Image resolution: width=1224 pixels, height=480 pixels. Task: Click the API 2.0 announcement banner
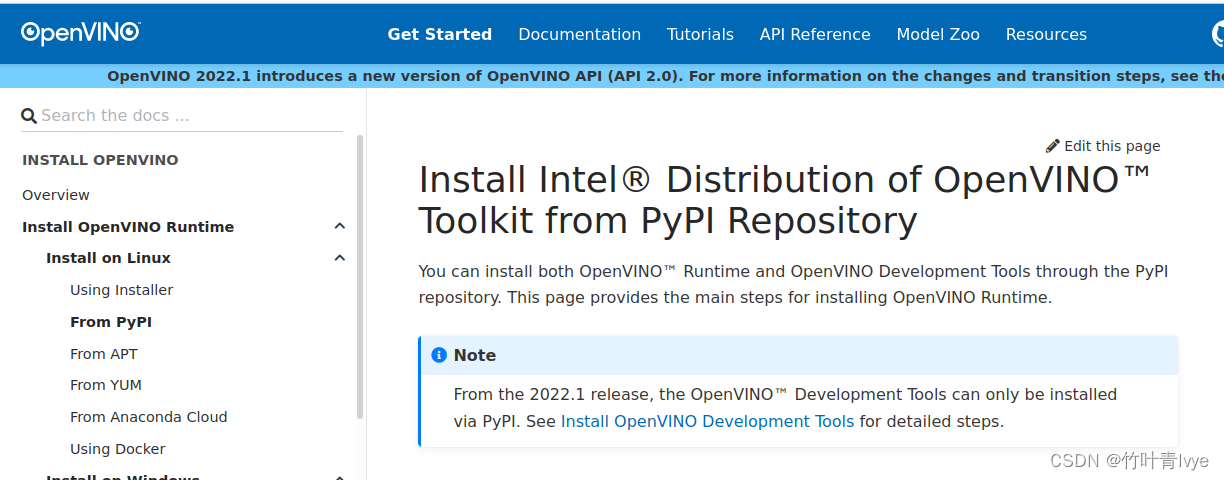612,76
